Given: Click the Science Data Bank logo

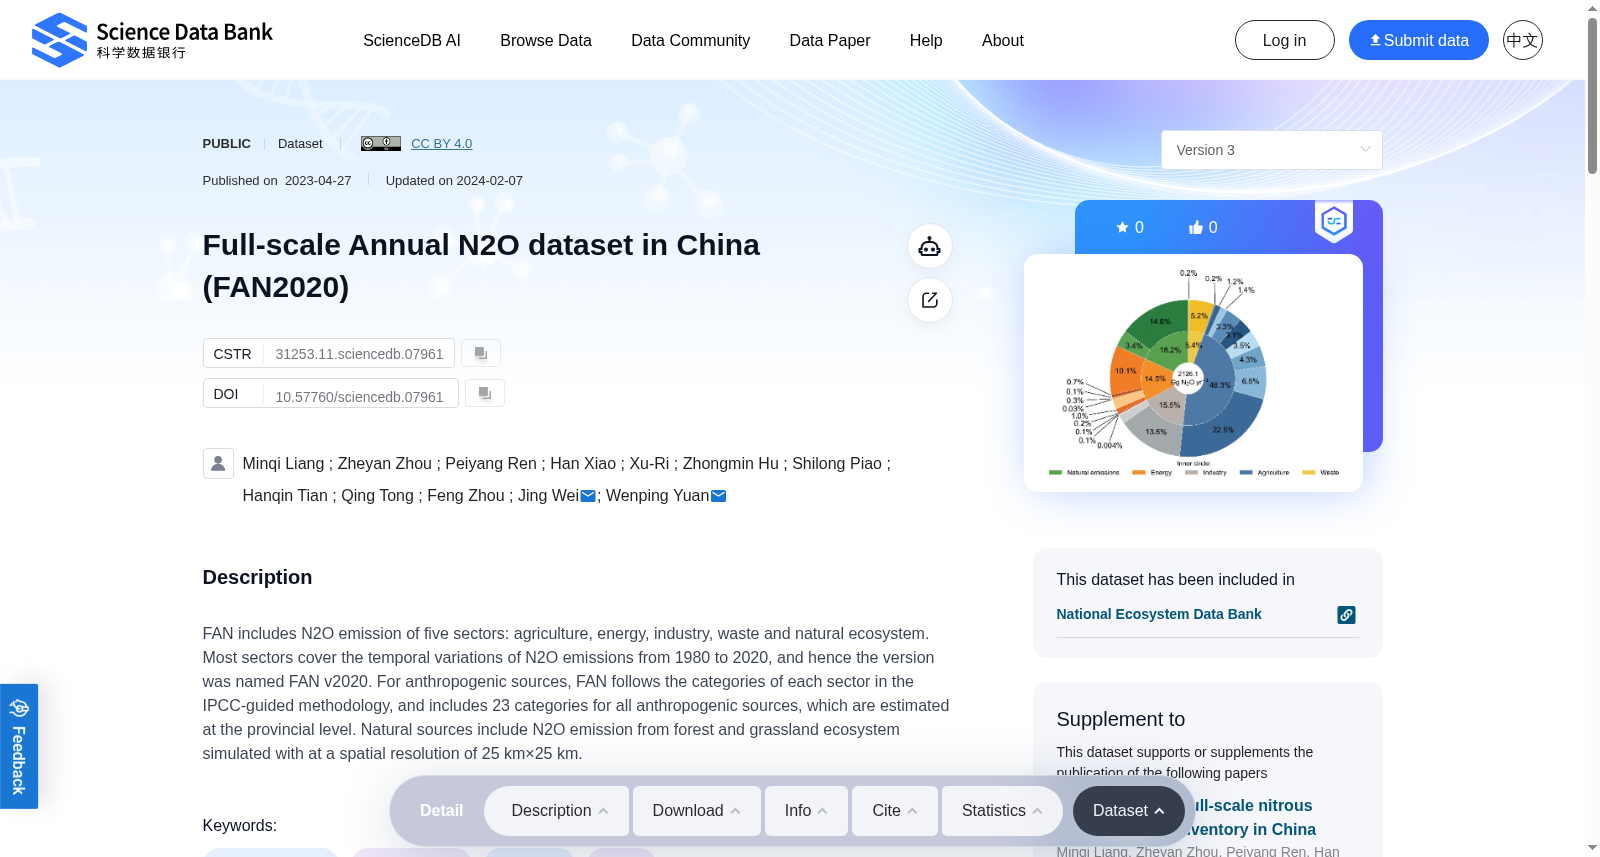Looking at the screenshot, I should click(x=152, y=40).
